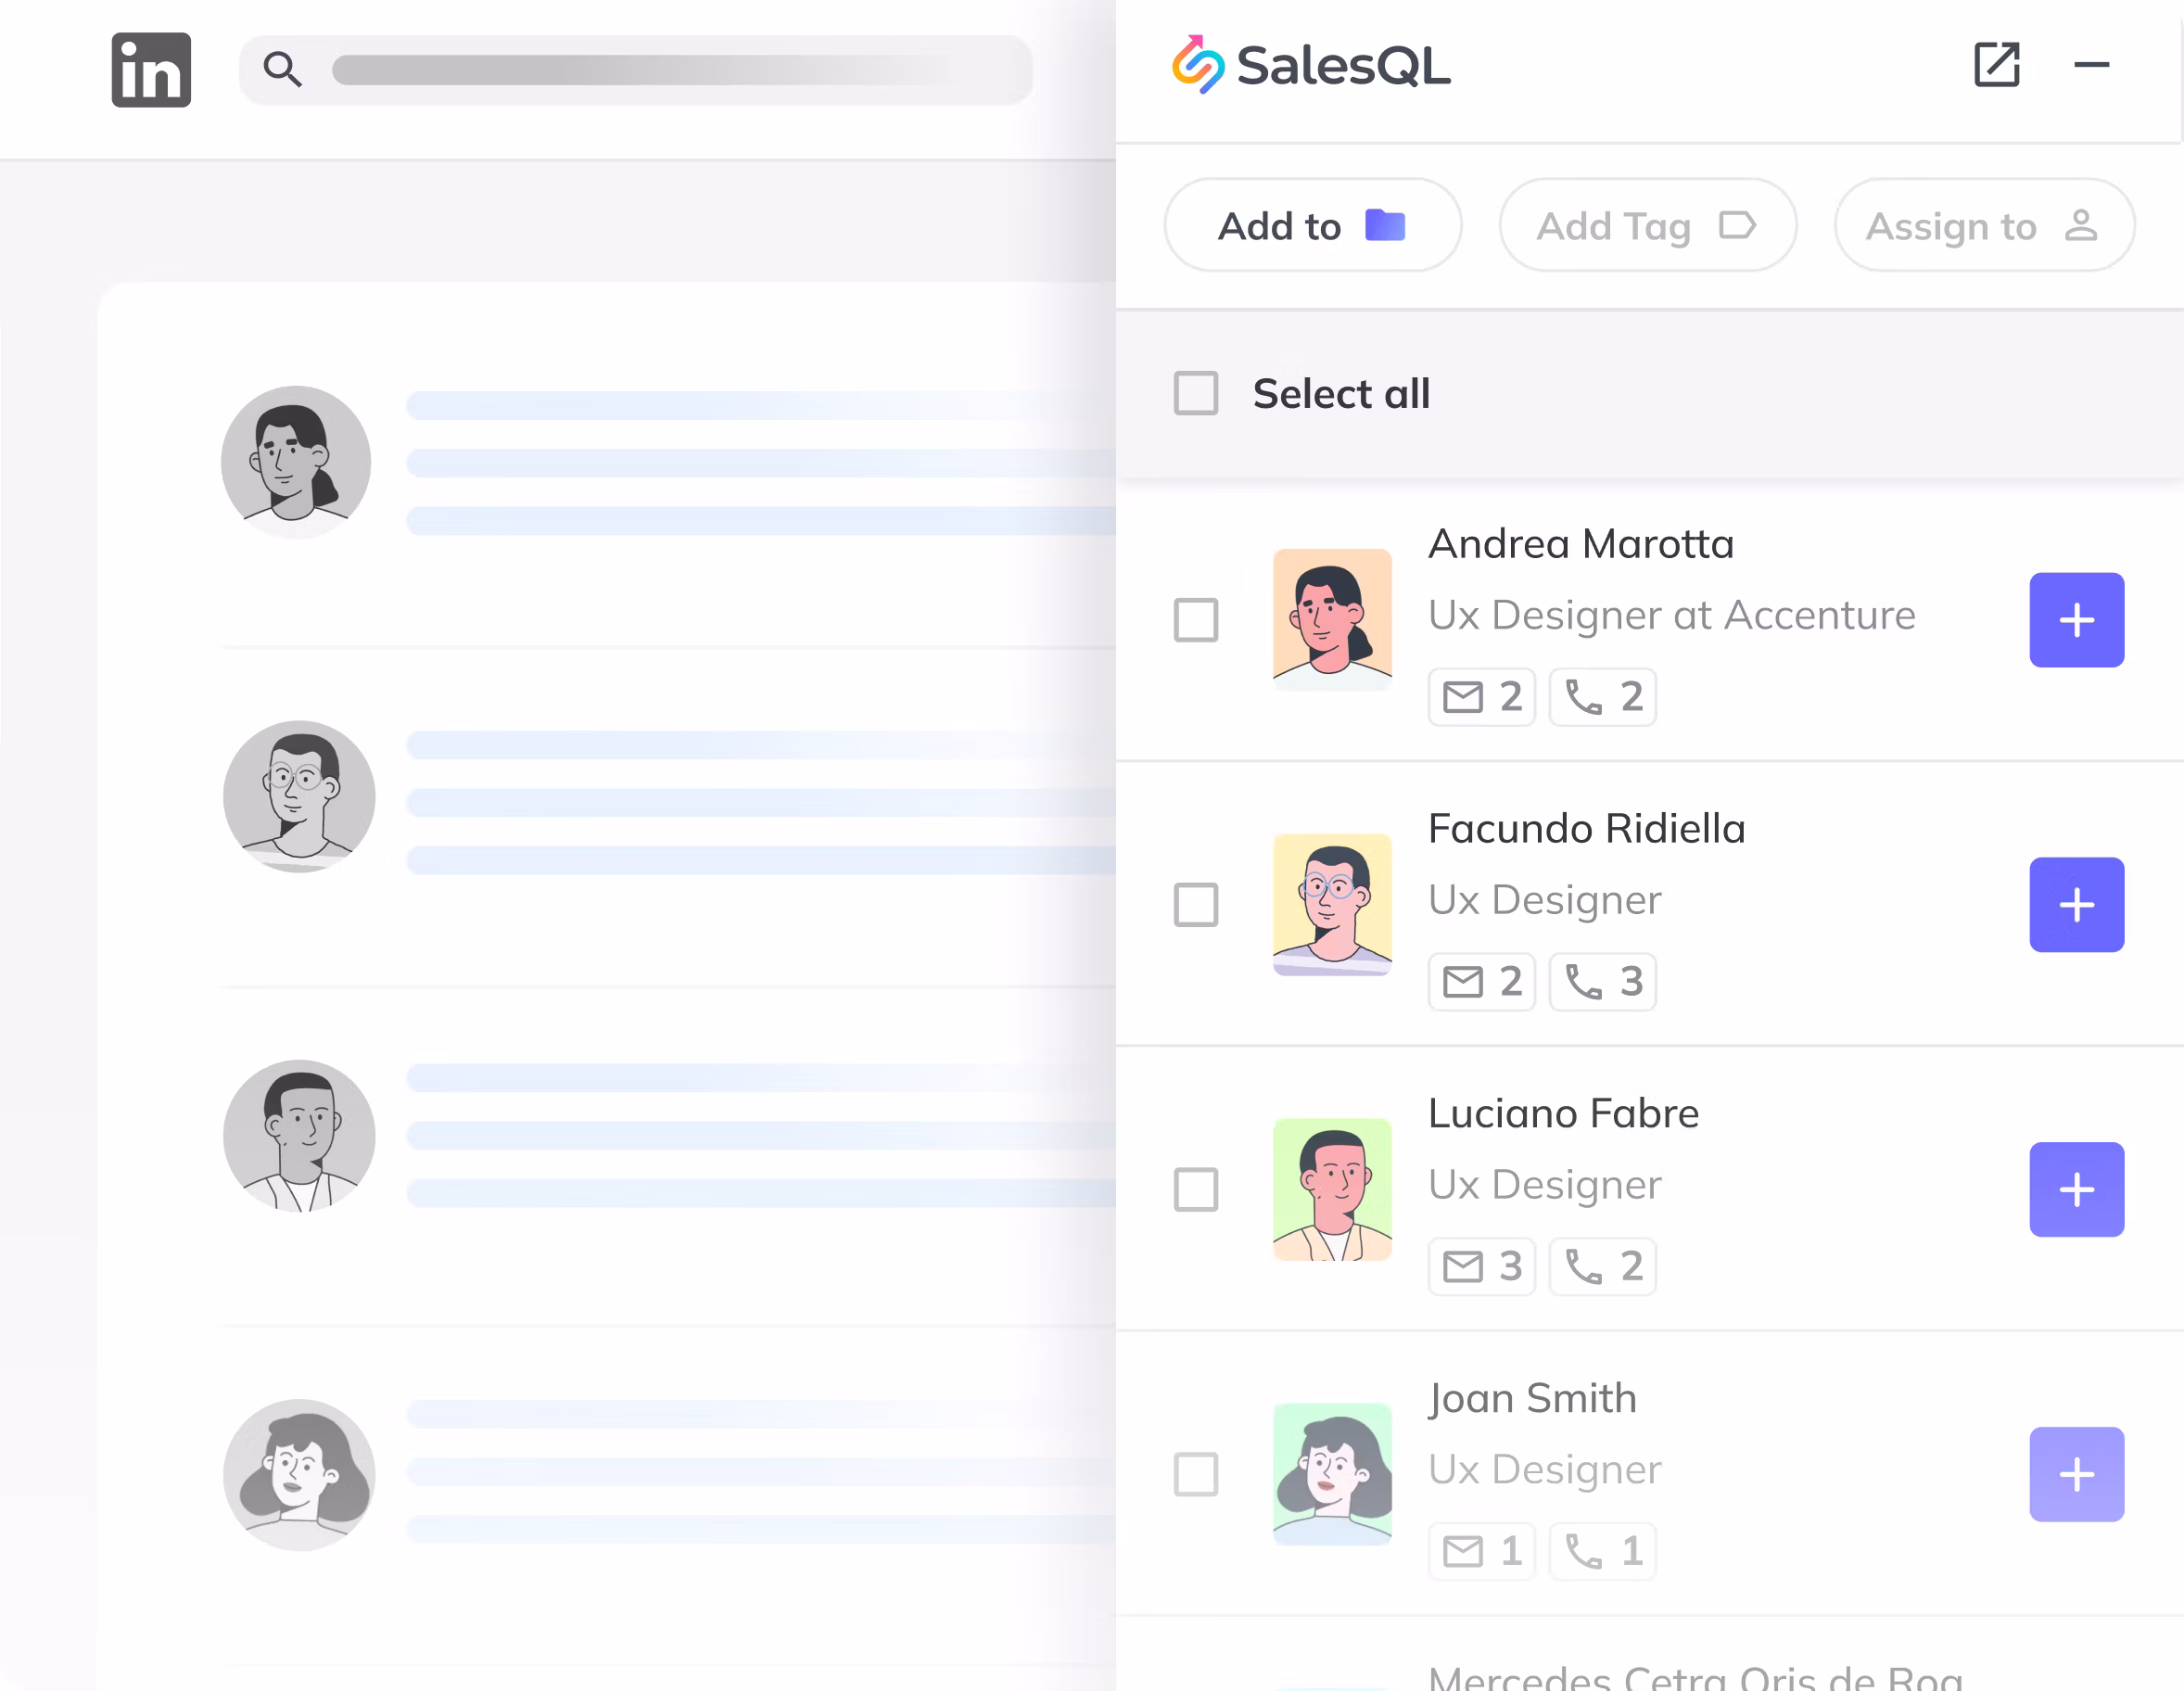Check the Select all checkbox

(x=1196, y=393)
